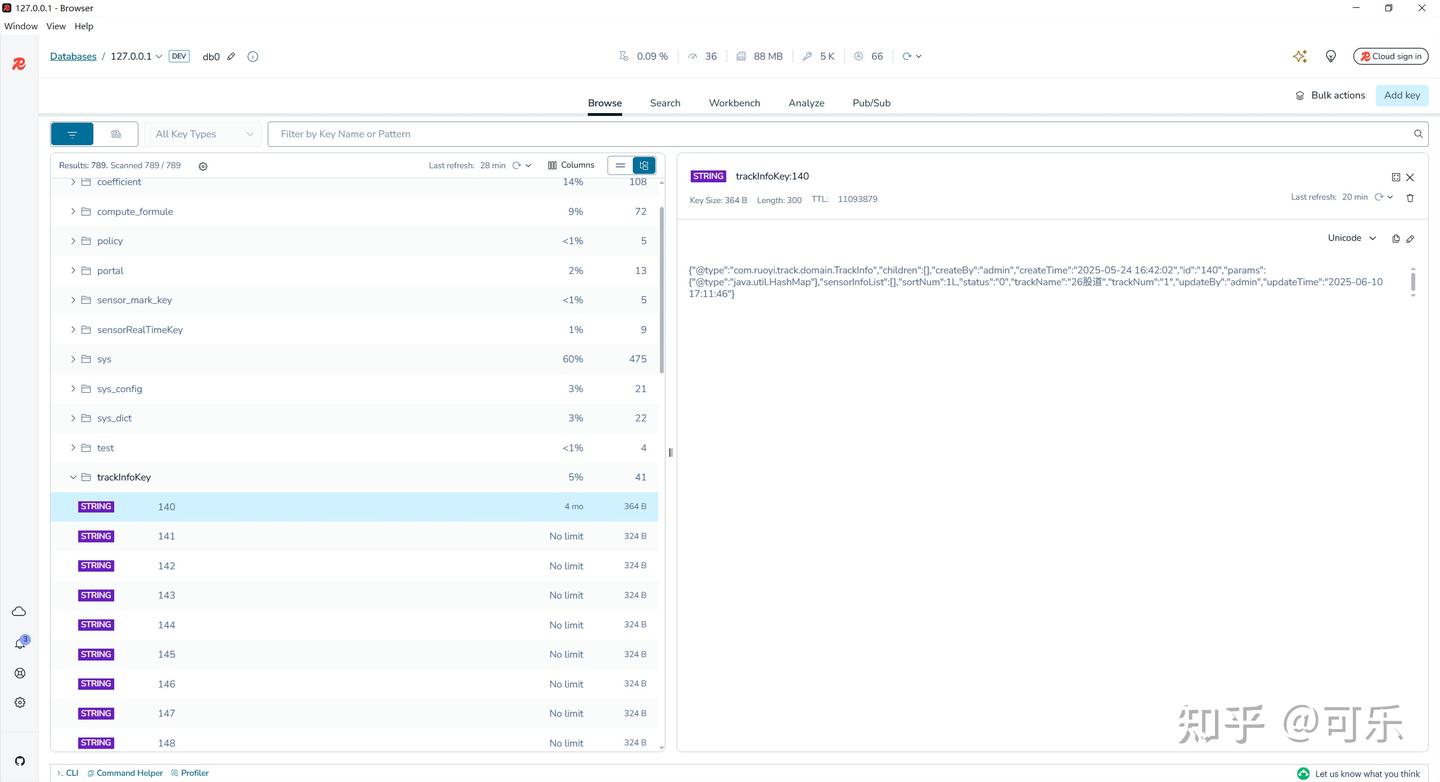Image resolution: width=1440 pixels, height=782 pixels.
Task: Select key 145 in trackInfoKey
Action: (354, 655)
